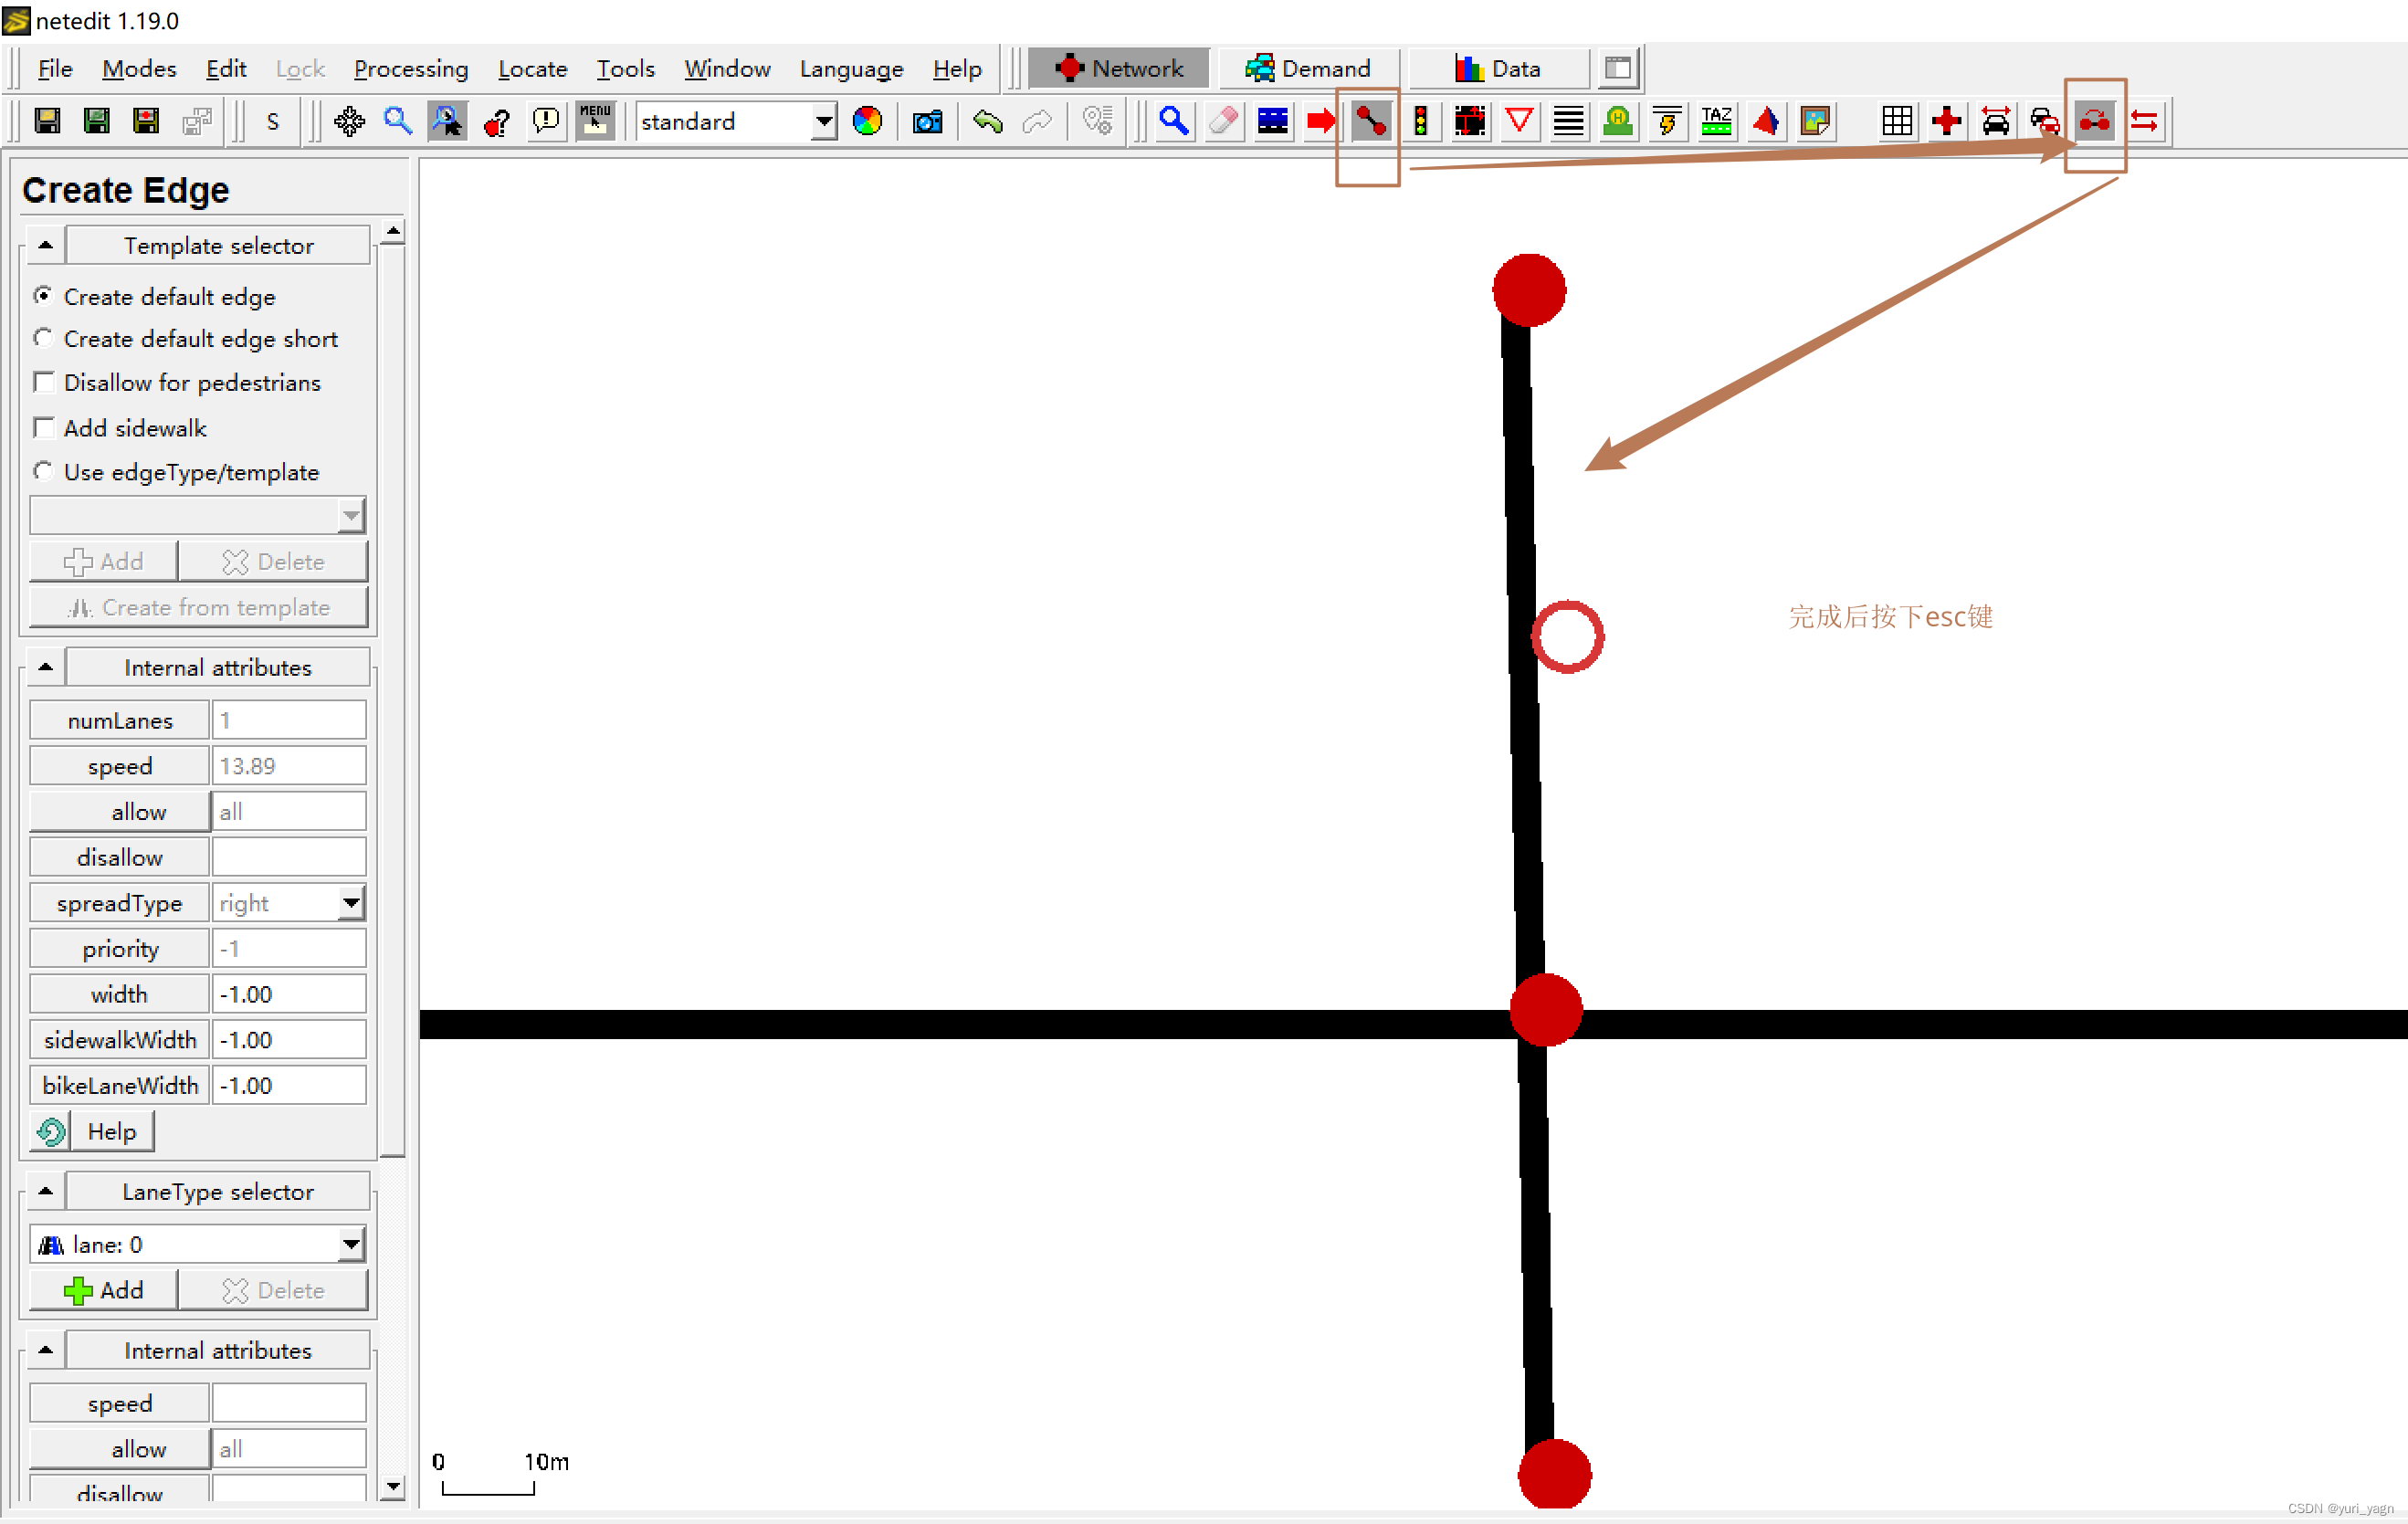Switch to the Demand supermode
This screenshot has width=2408, height=1524.
(1308, 69)
